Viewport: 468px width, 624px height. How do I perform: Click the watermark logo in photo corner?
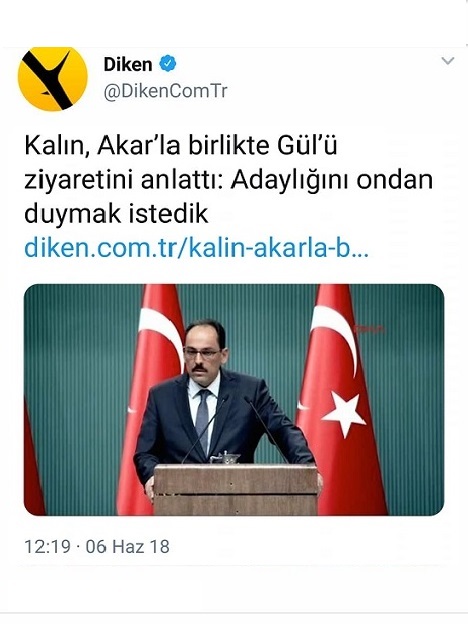(370, 329)
